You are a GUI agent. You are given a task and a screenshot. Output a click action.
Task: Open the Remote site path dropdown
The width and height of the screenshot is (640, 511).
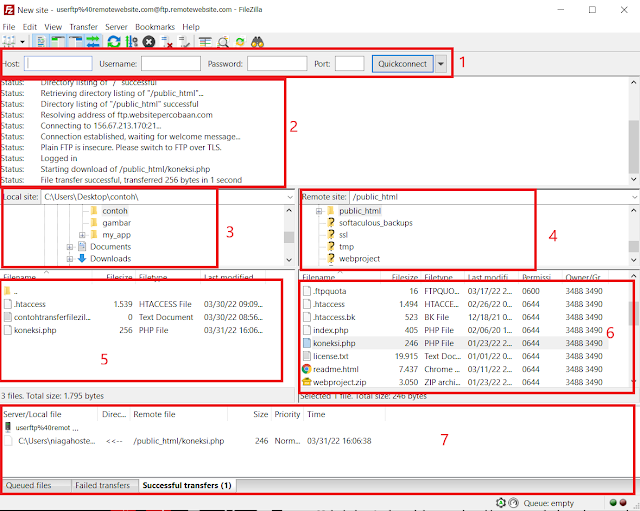pos(635,197)
